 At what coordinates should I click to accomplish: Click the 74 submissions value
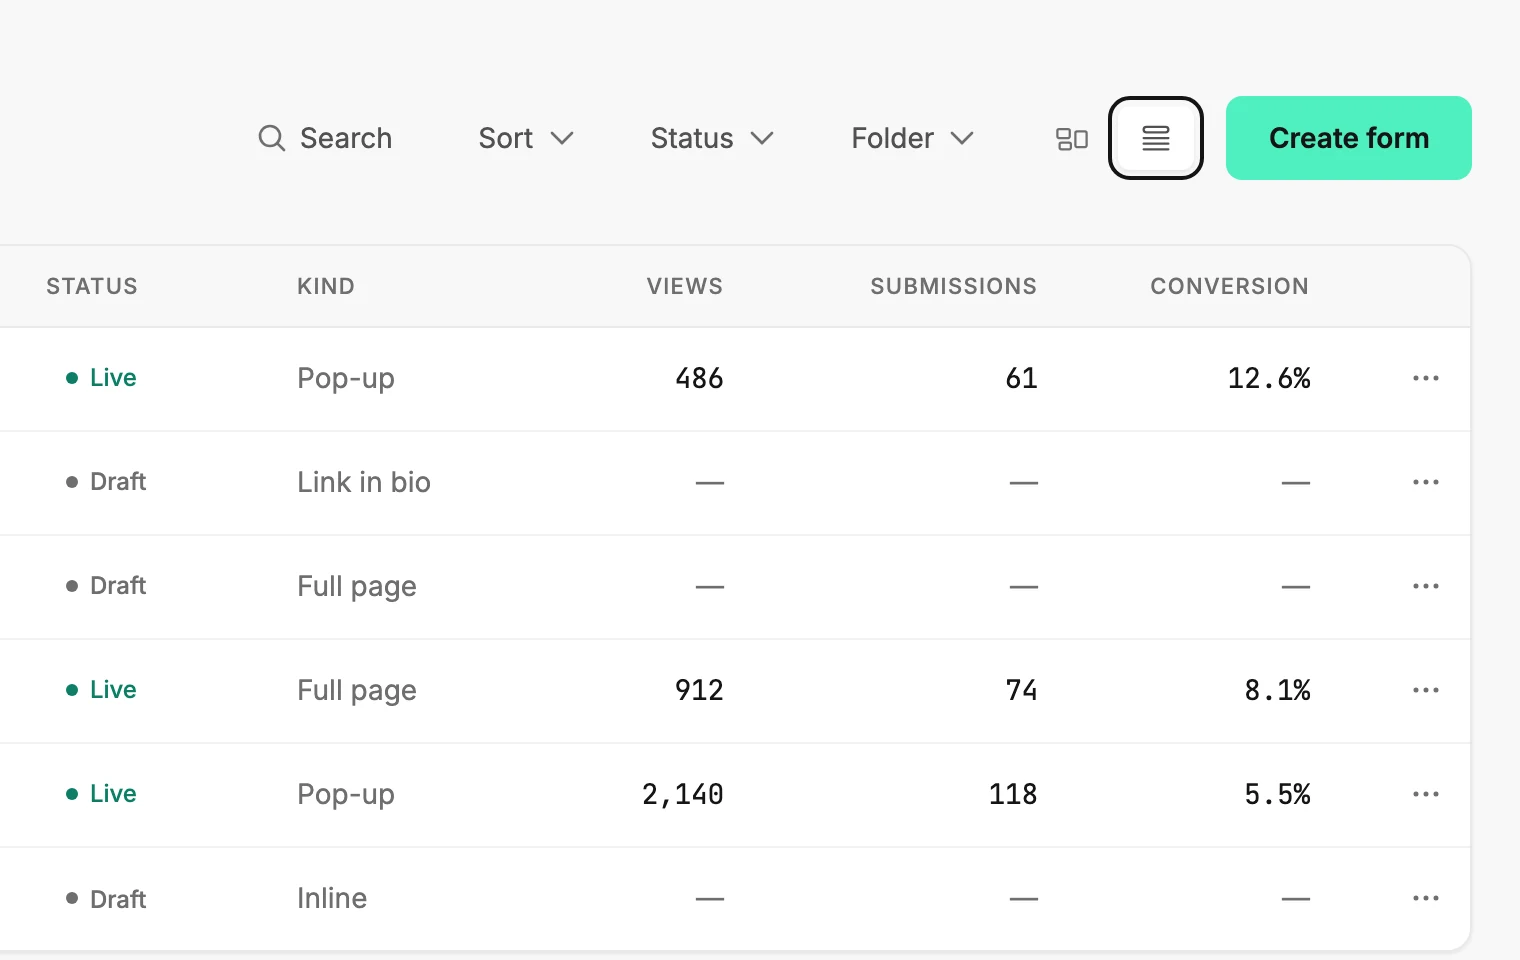tap(1021, 690)
